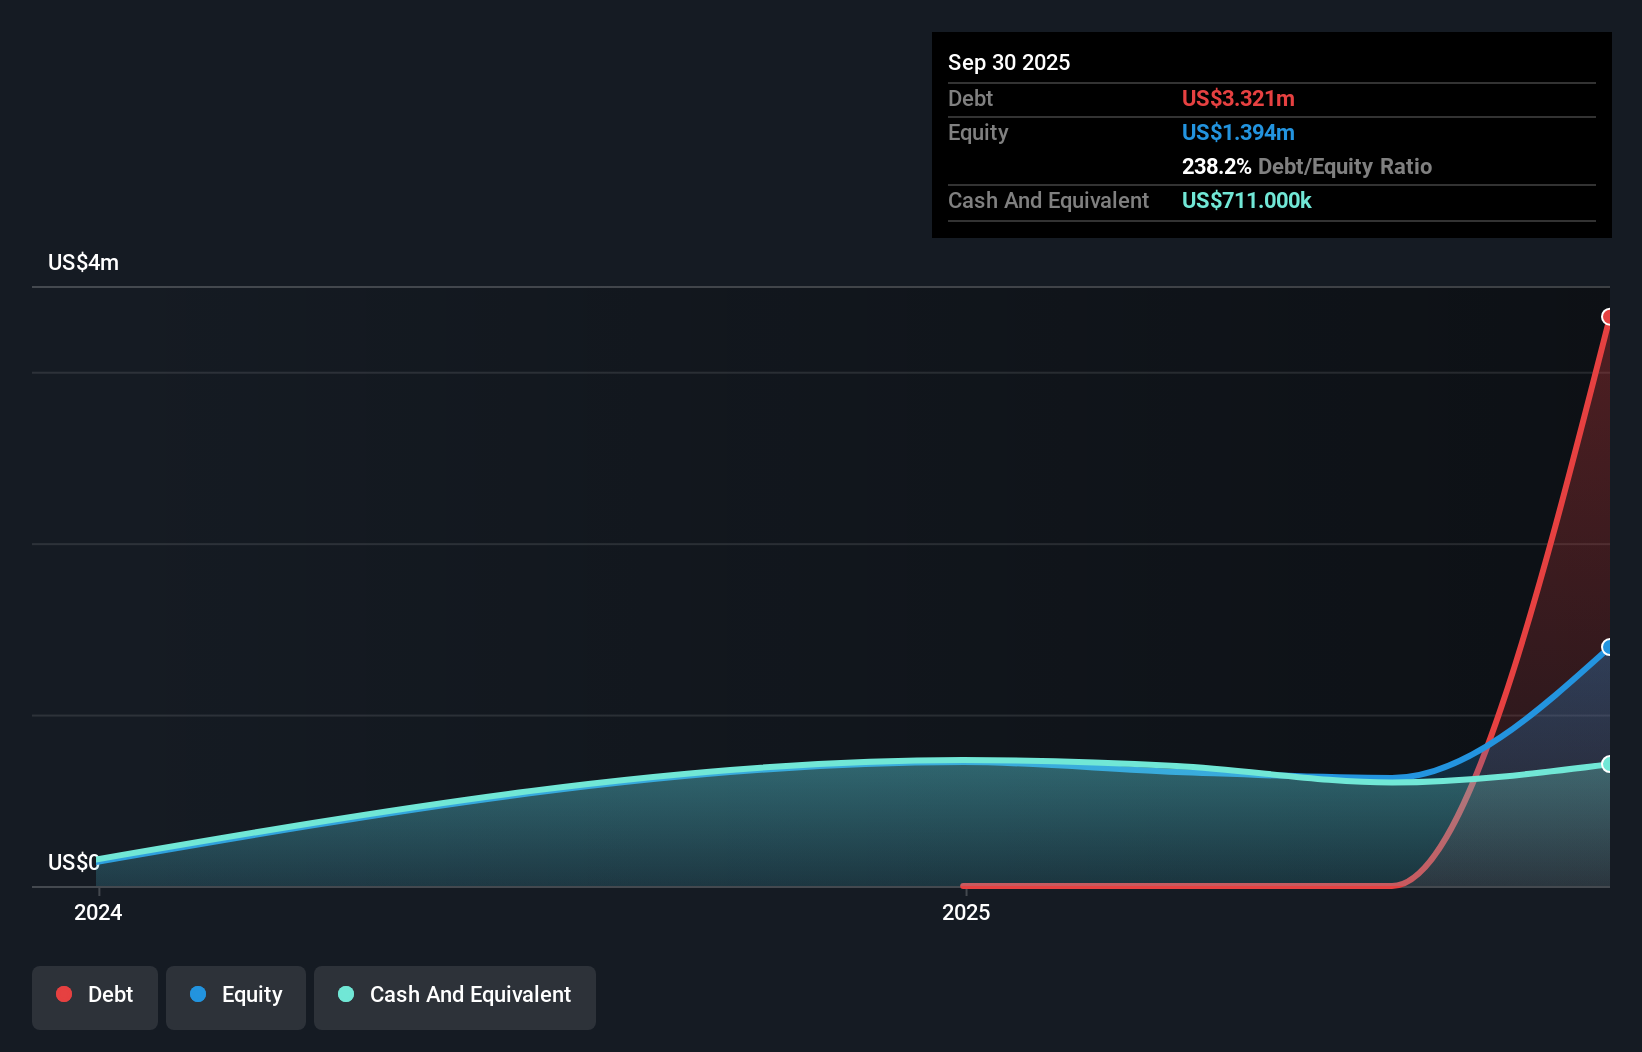Click the Equity value link US$1.394m
This screenshot has height=1052, width=1642.
click(1238, 132)
